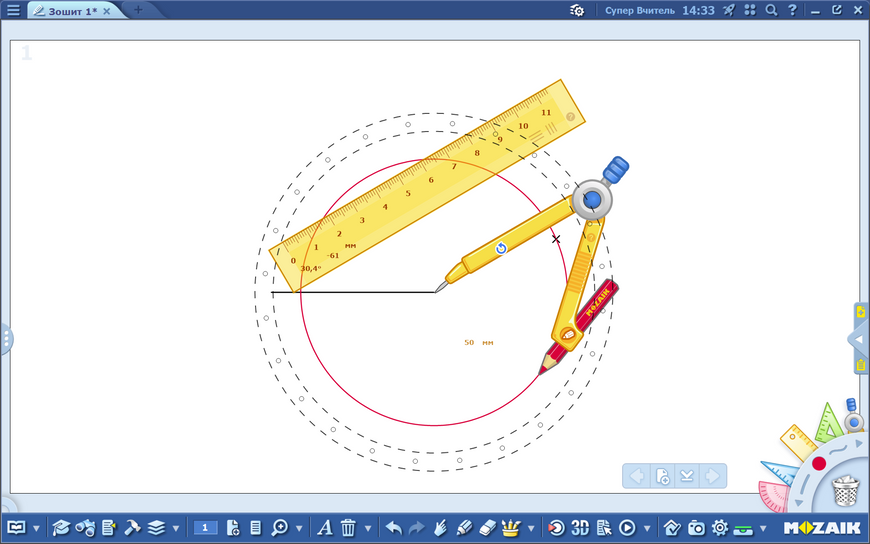The image size is (870, 544).
Task: Pick the red pen color dot
Action: pyautogui.click(x=819, y=463)
